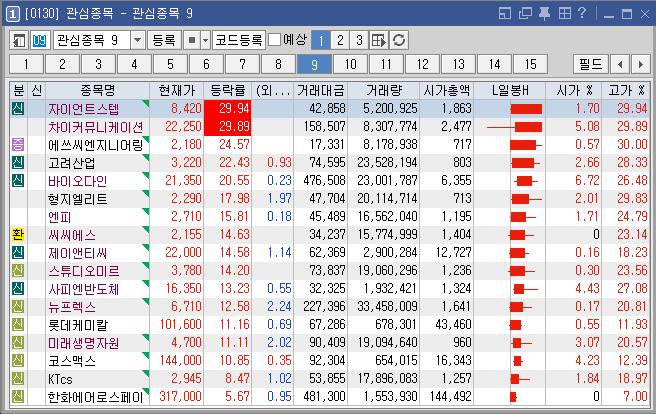
Task: Toggle the 예상 checkbox
Action: pyautogui.click(x=274, y=40)
